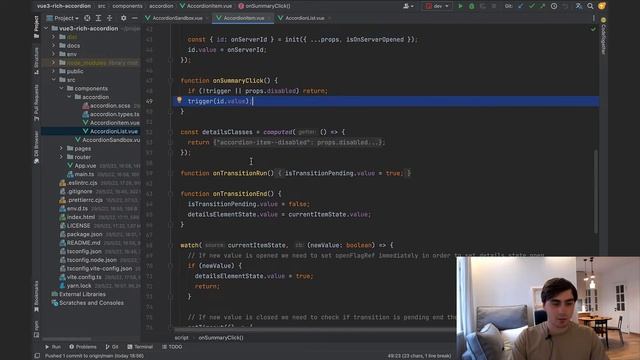Open the translate icon next to search
Screen dimensions: 640x360
tap(578, 6)
